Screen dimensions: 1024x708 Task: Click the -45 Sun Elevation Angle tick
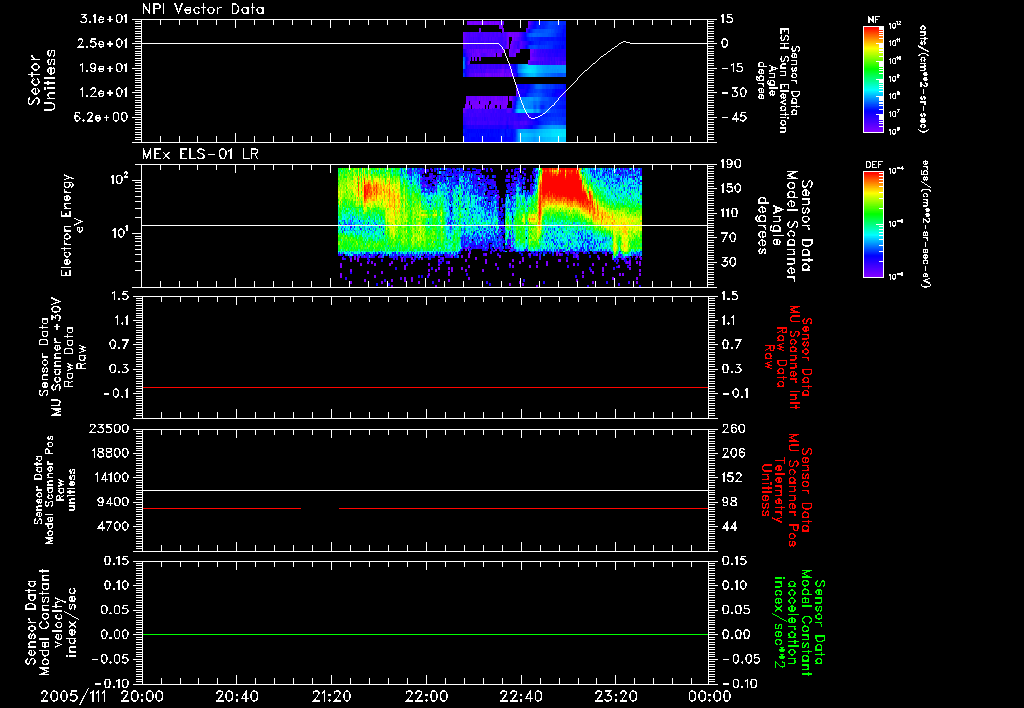tap(733, 118)
